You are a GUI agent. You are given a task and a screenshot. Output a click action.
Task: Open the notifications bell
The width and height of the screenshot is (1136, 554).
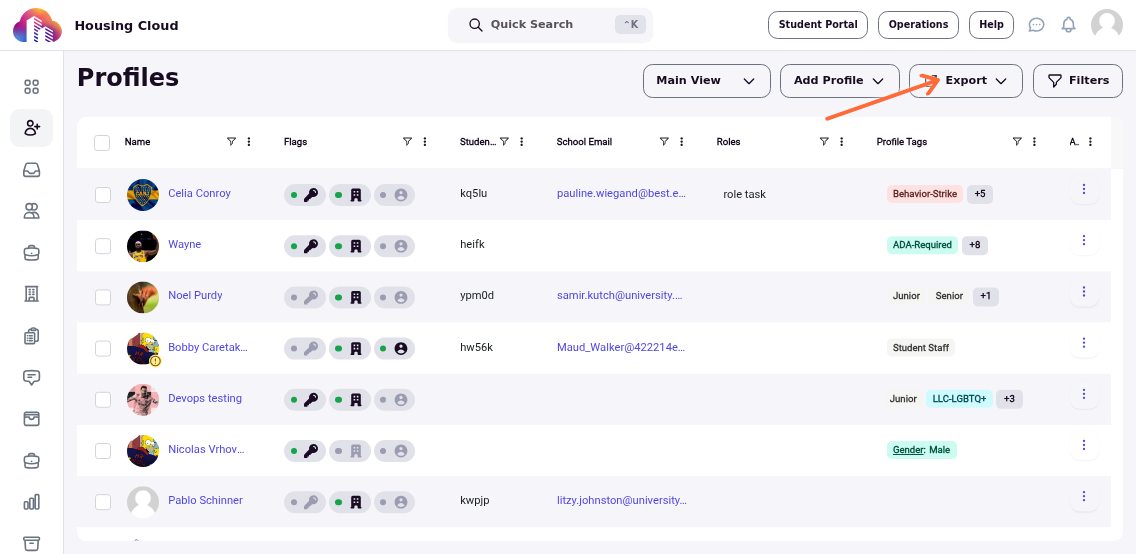coord(1069,25)
